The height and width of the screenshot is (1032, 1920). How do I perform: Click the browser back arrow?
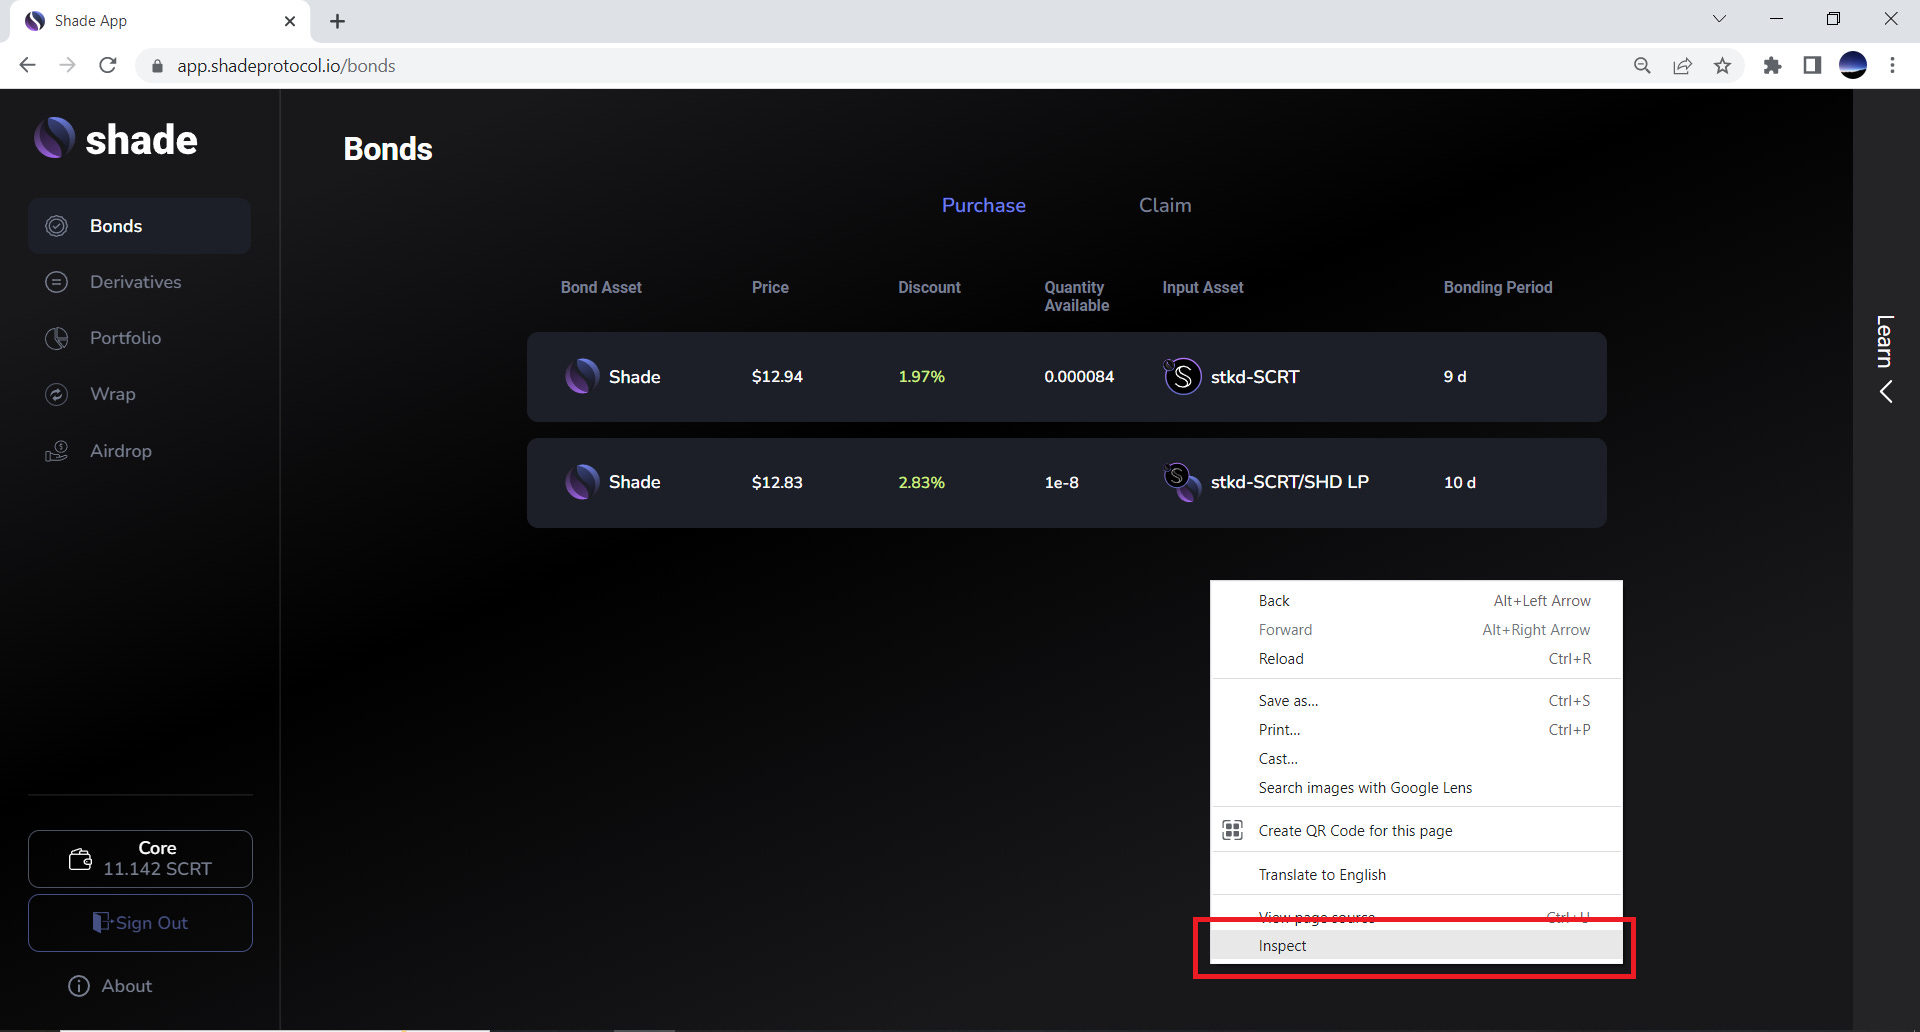point(27,65)
